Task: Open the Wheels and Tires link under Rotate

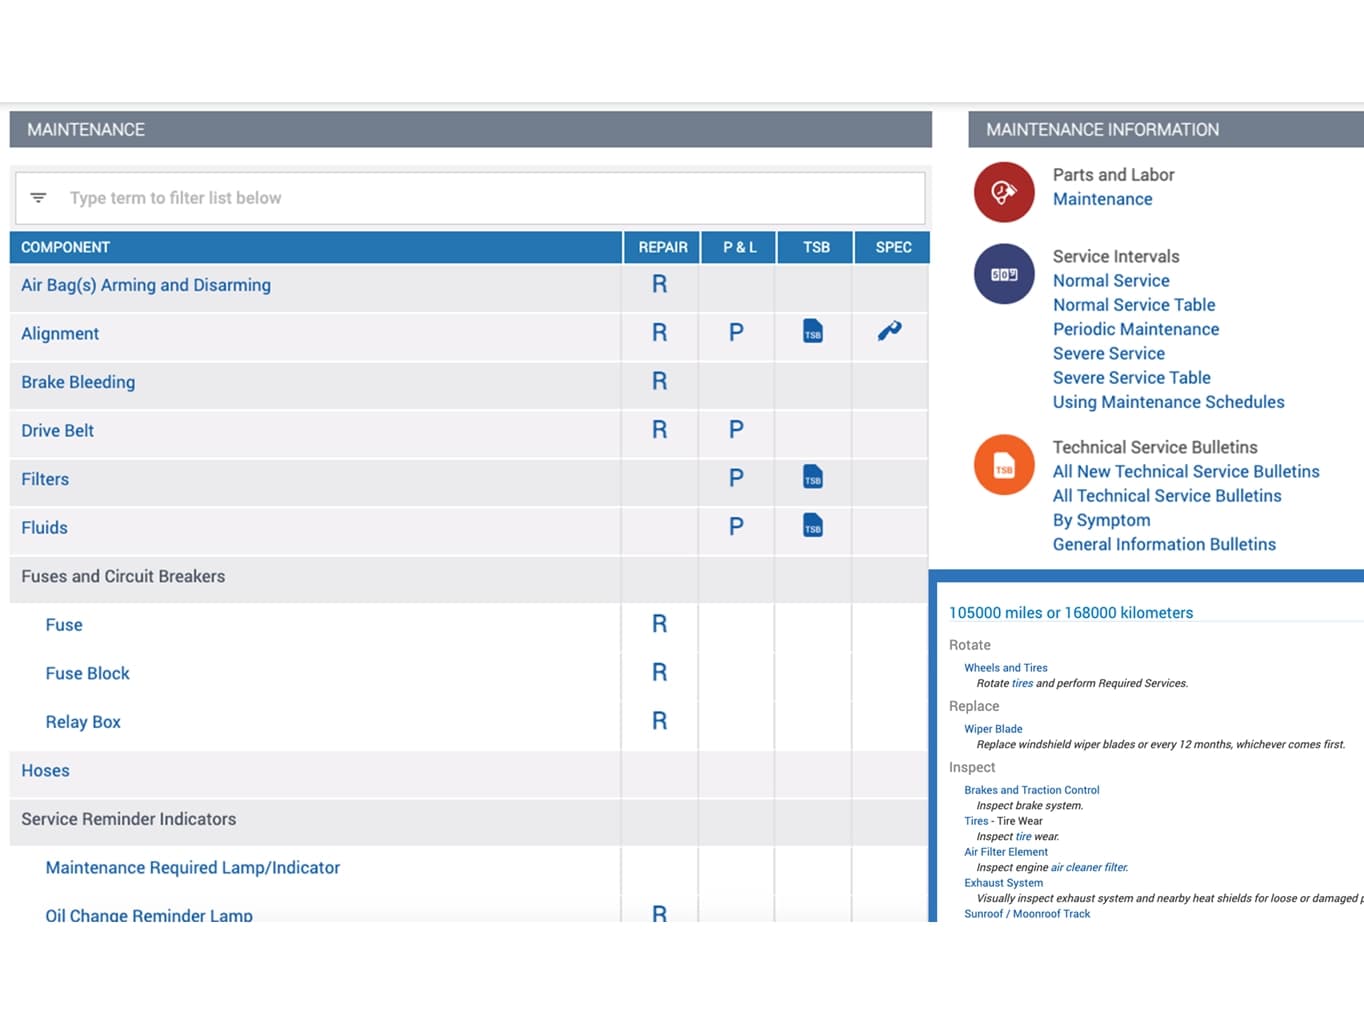Action: click(1006, 668)
